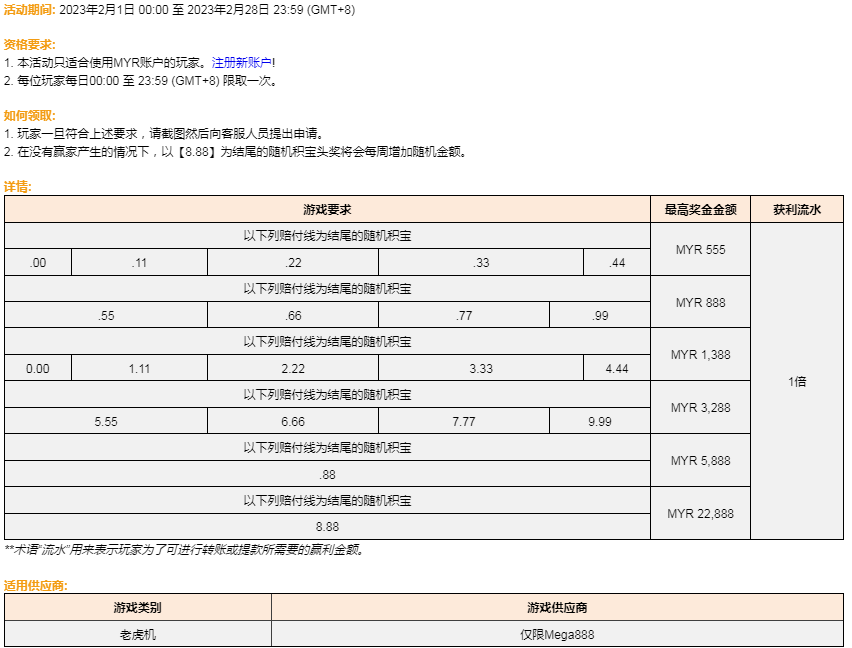This screenshot has width=852, height=648.
Task: Click the 游戏供应商 header cell
Action: point(557,608)
